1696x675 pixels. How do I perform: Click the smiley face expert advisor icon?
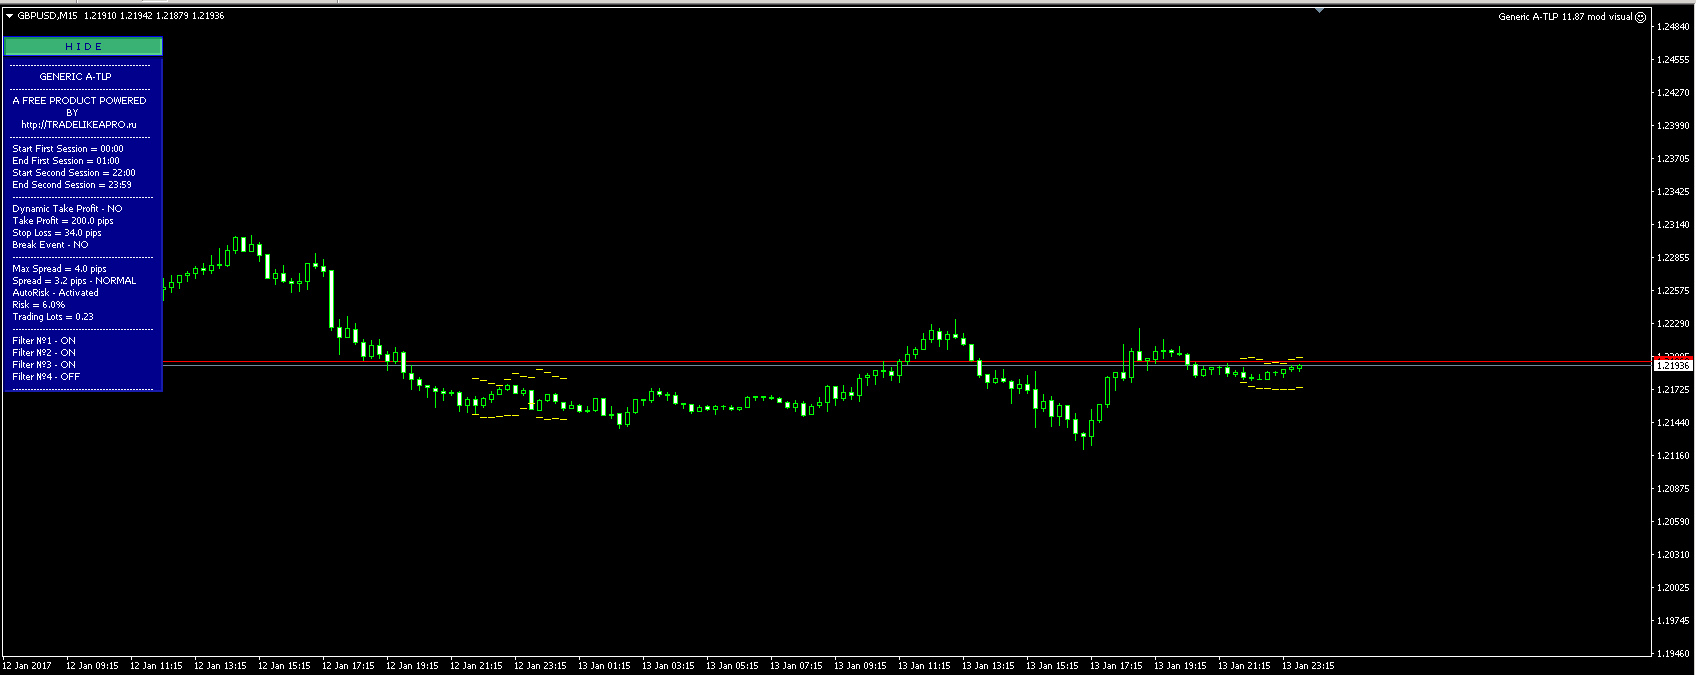coord(1641,17)
